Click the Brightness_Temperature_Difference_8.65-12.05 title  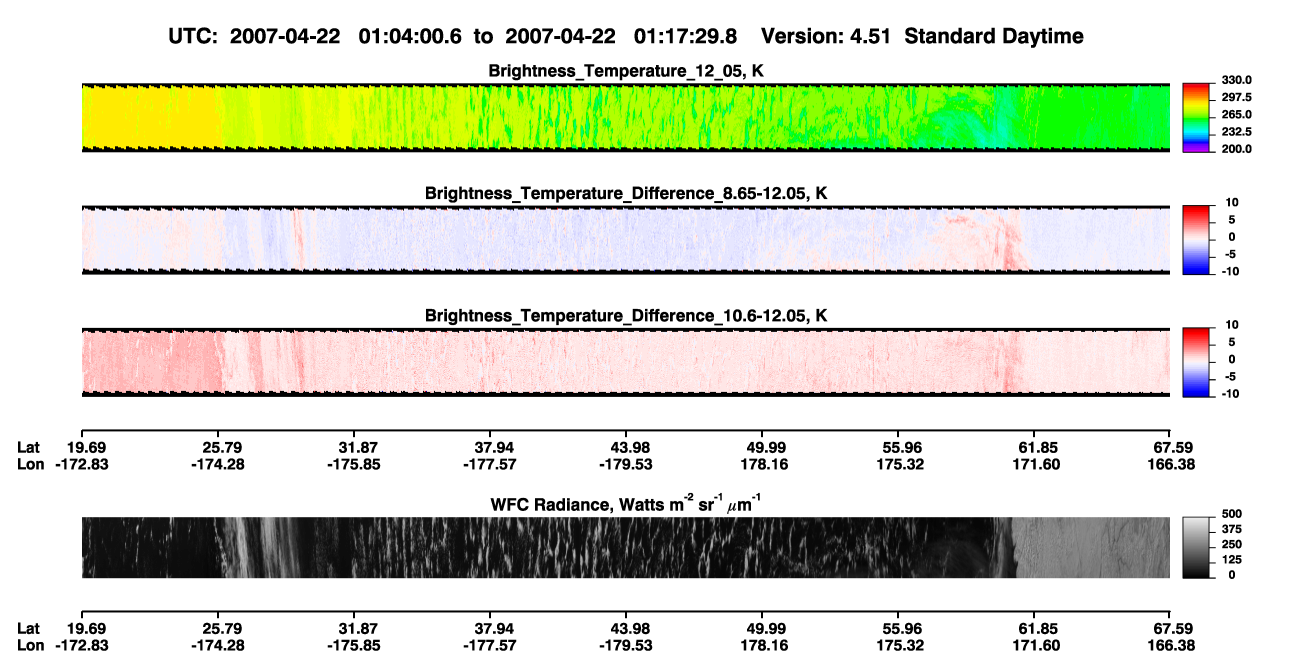(x=626, y=192)
